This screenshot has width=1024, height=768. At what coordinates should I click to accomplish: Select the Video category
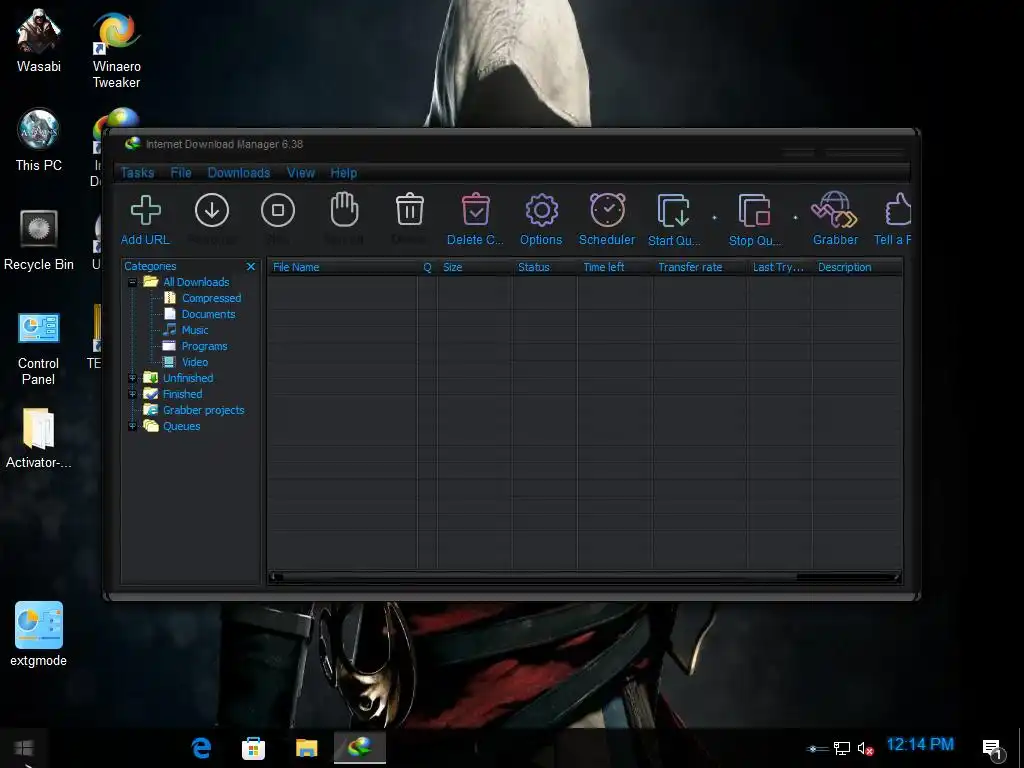(195, 362)
